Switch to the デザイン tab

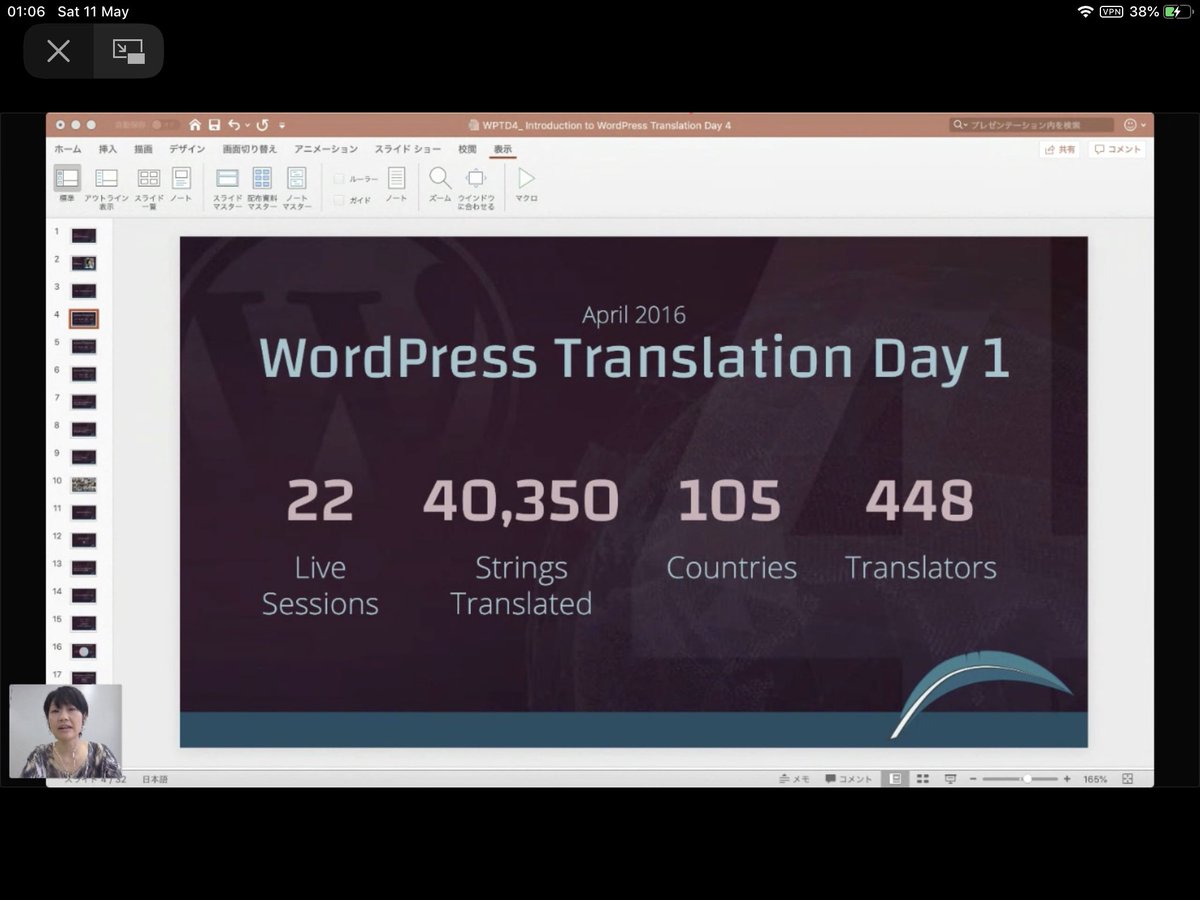pyautogui.click(x=187, y=149)
